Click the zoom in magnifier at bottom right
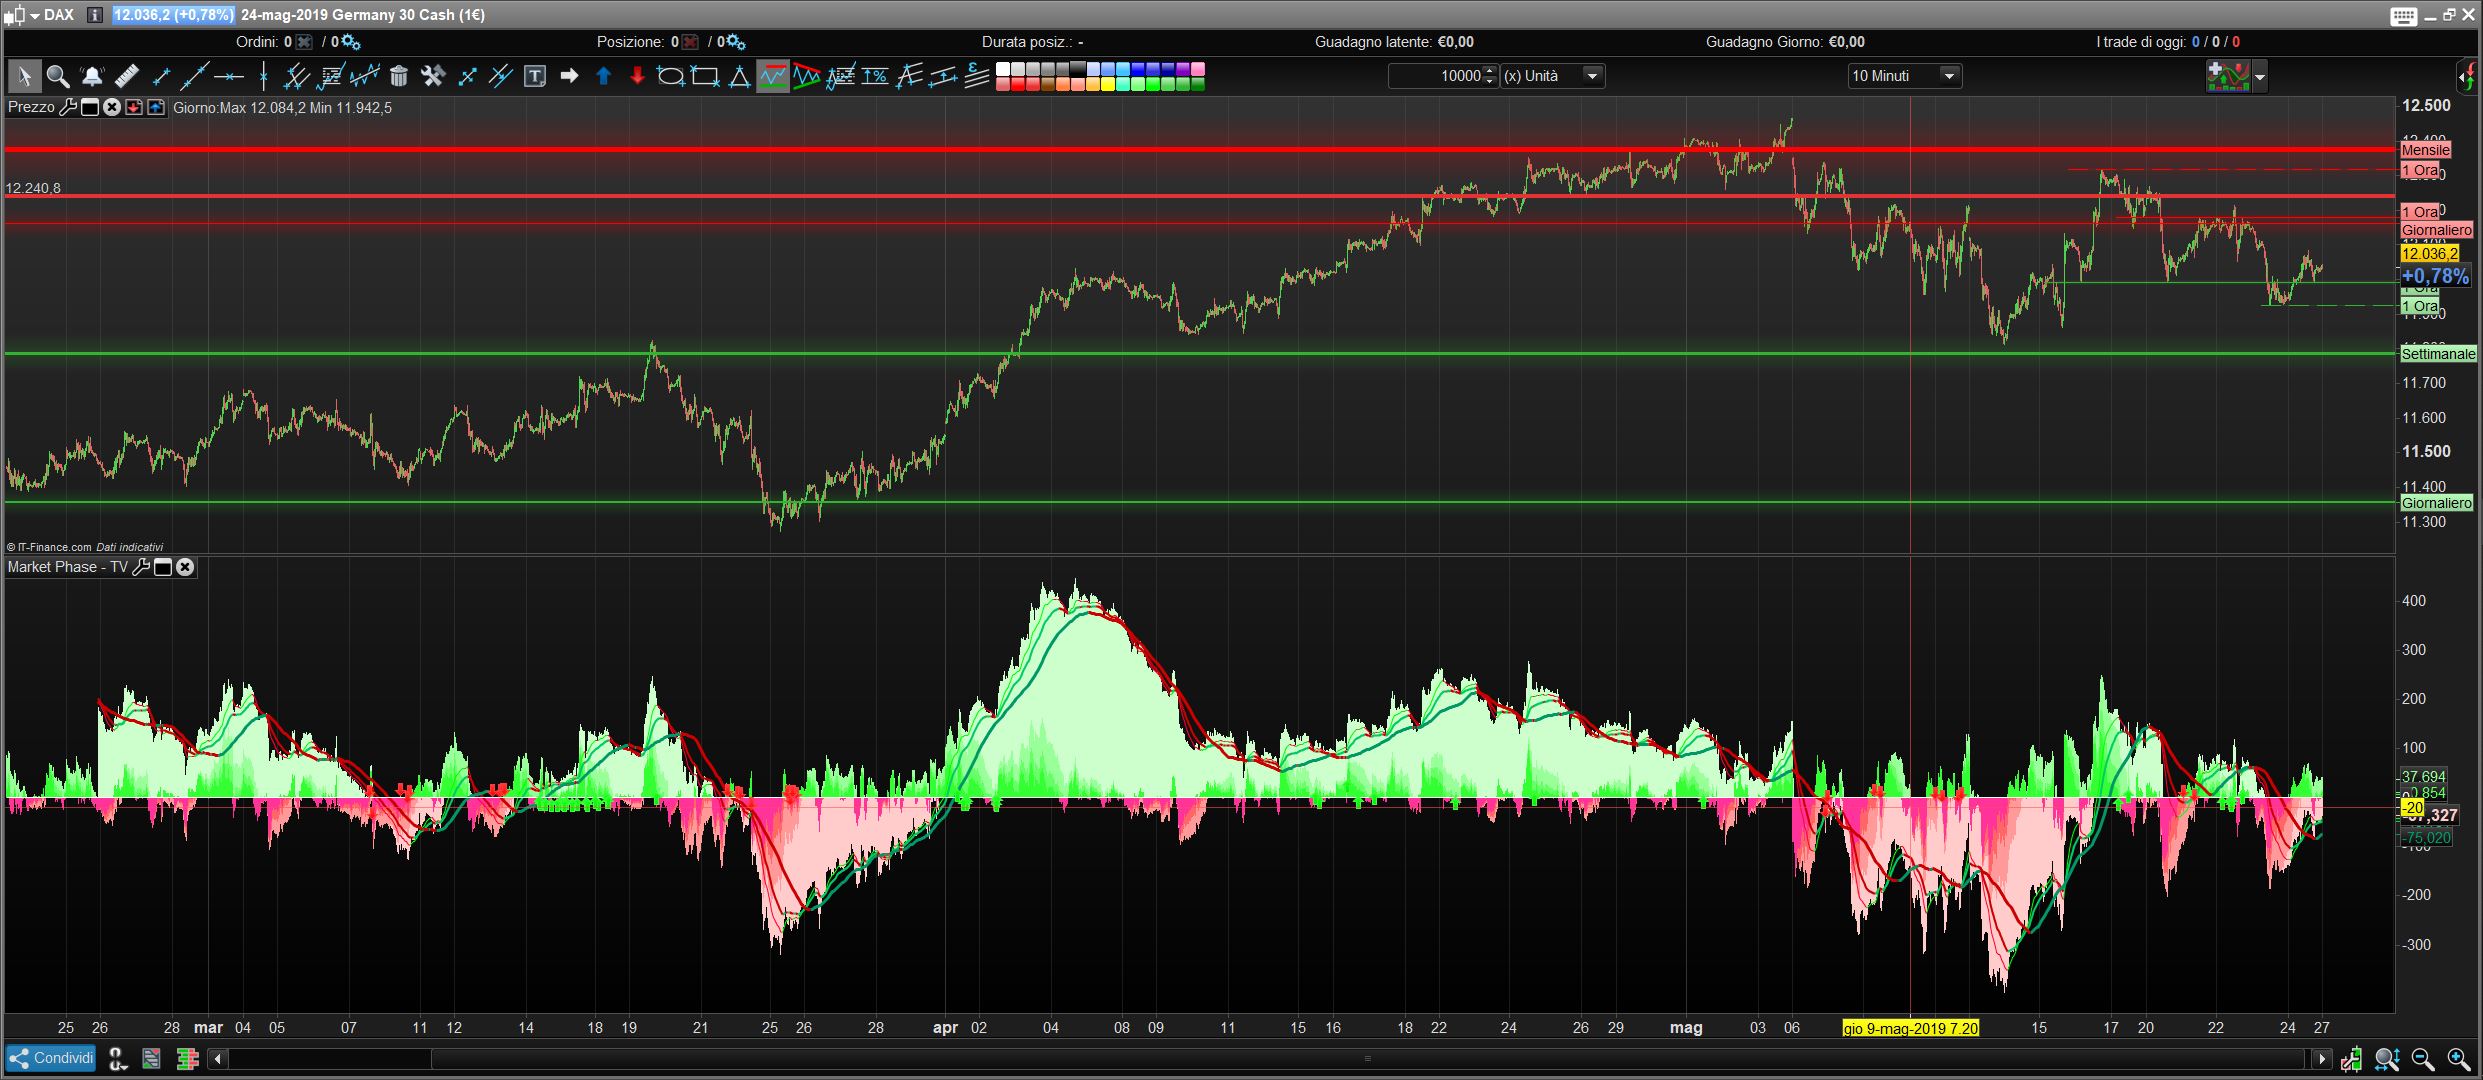Viewport: 2483px width, 1080px height. [x=2458, y=1059]
